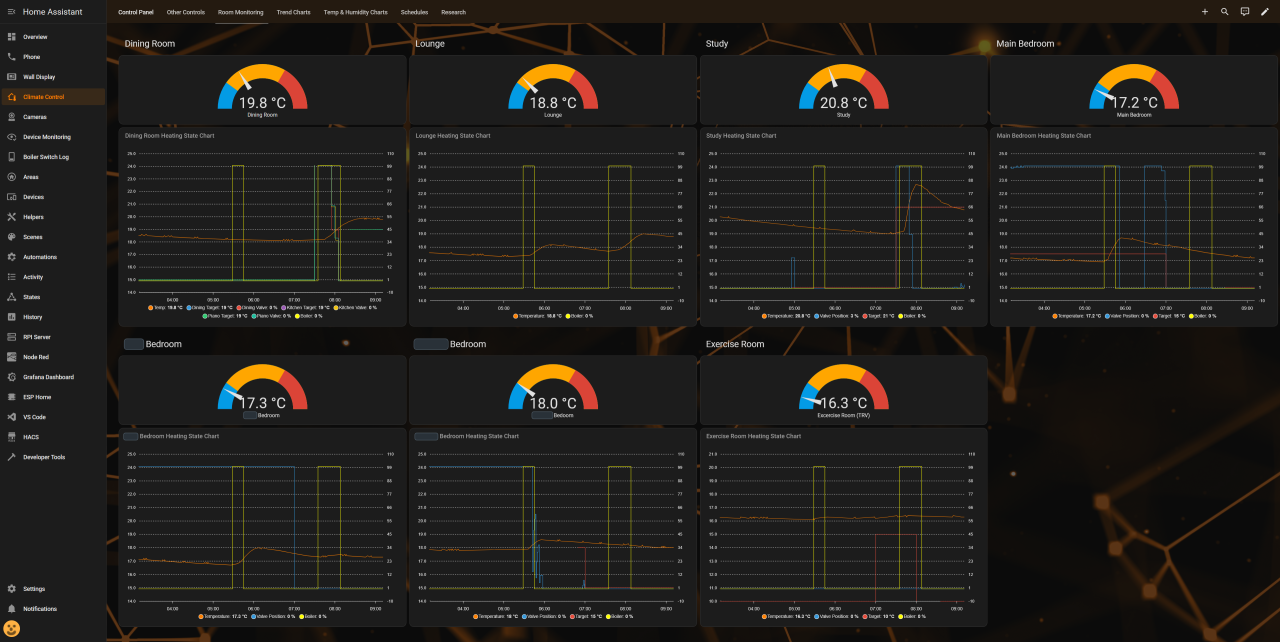Toggle the first Bedroom card switch
The height and width of the screenshot is (642, 1280).
coord(132,343)
